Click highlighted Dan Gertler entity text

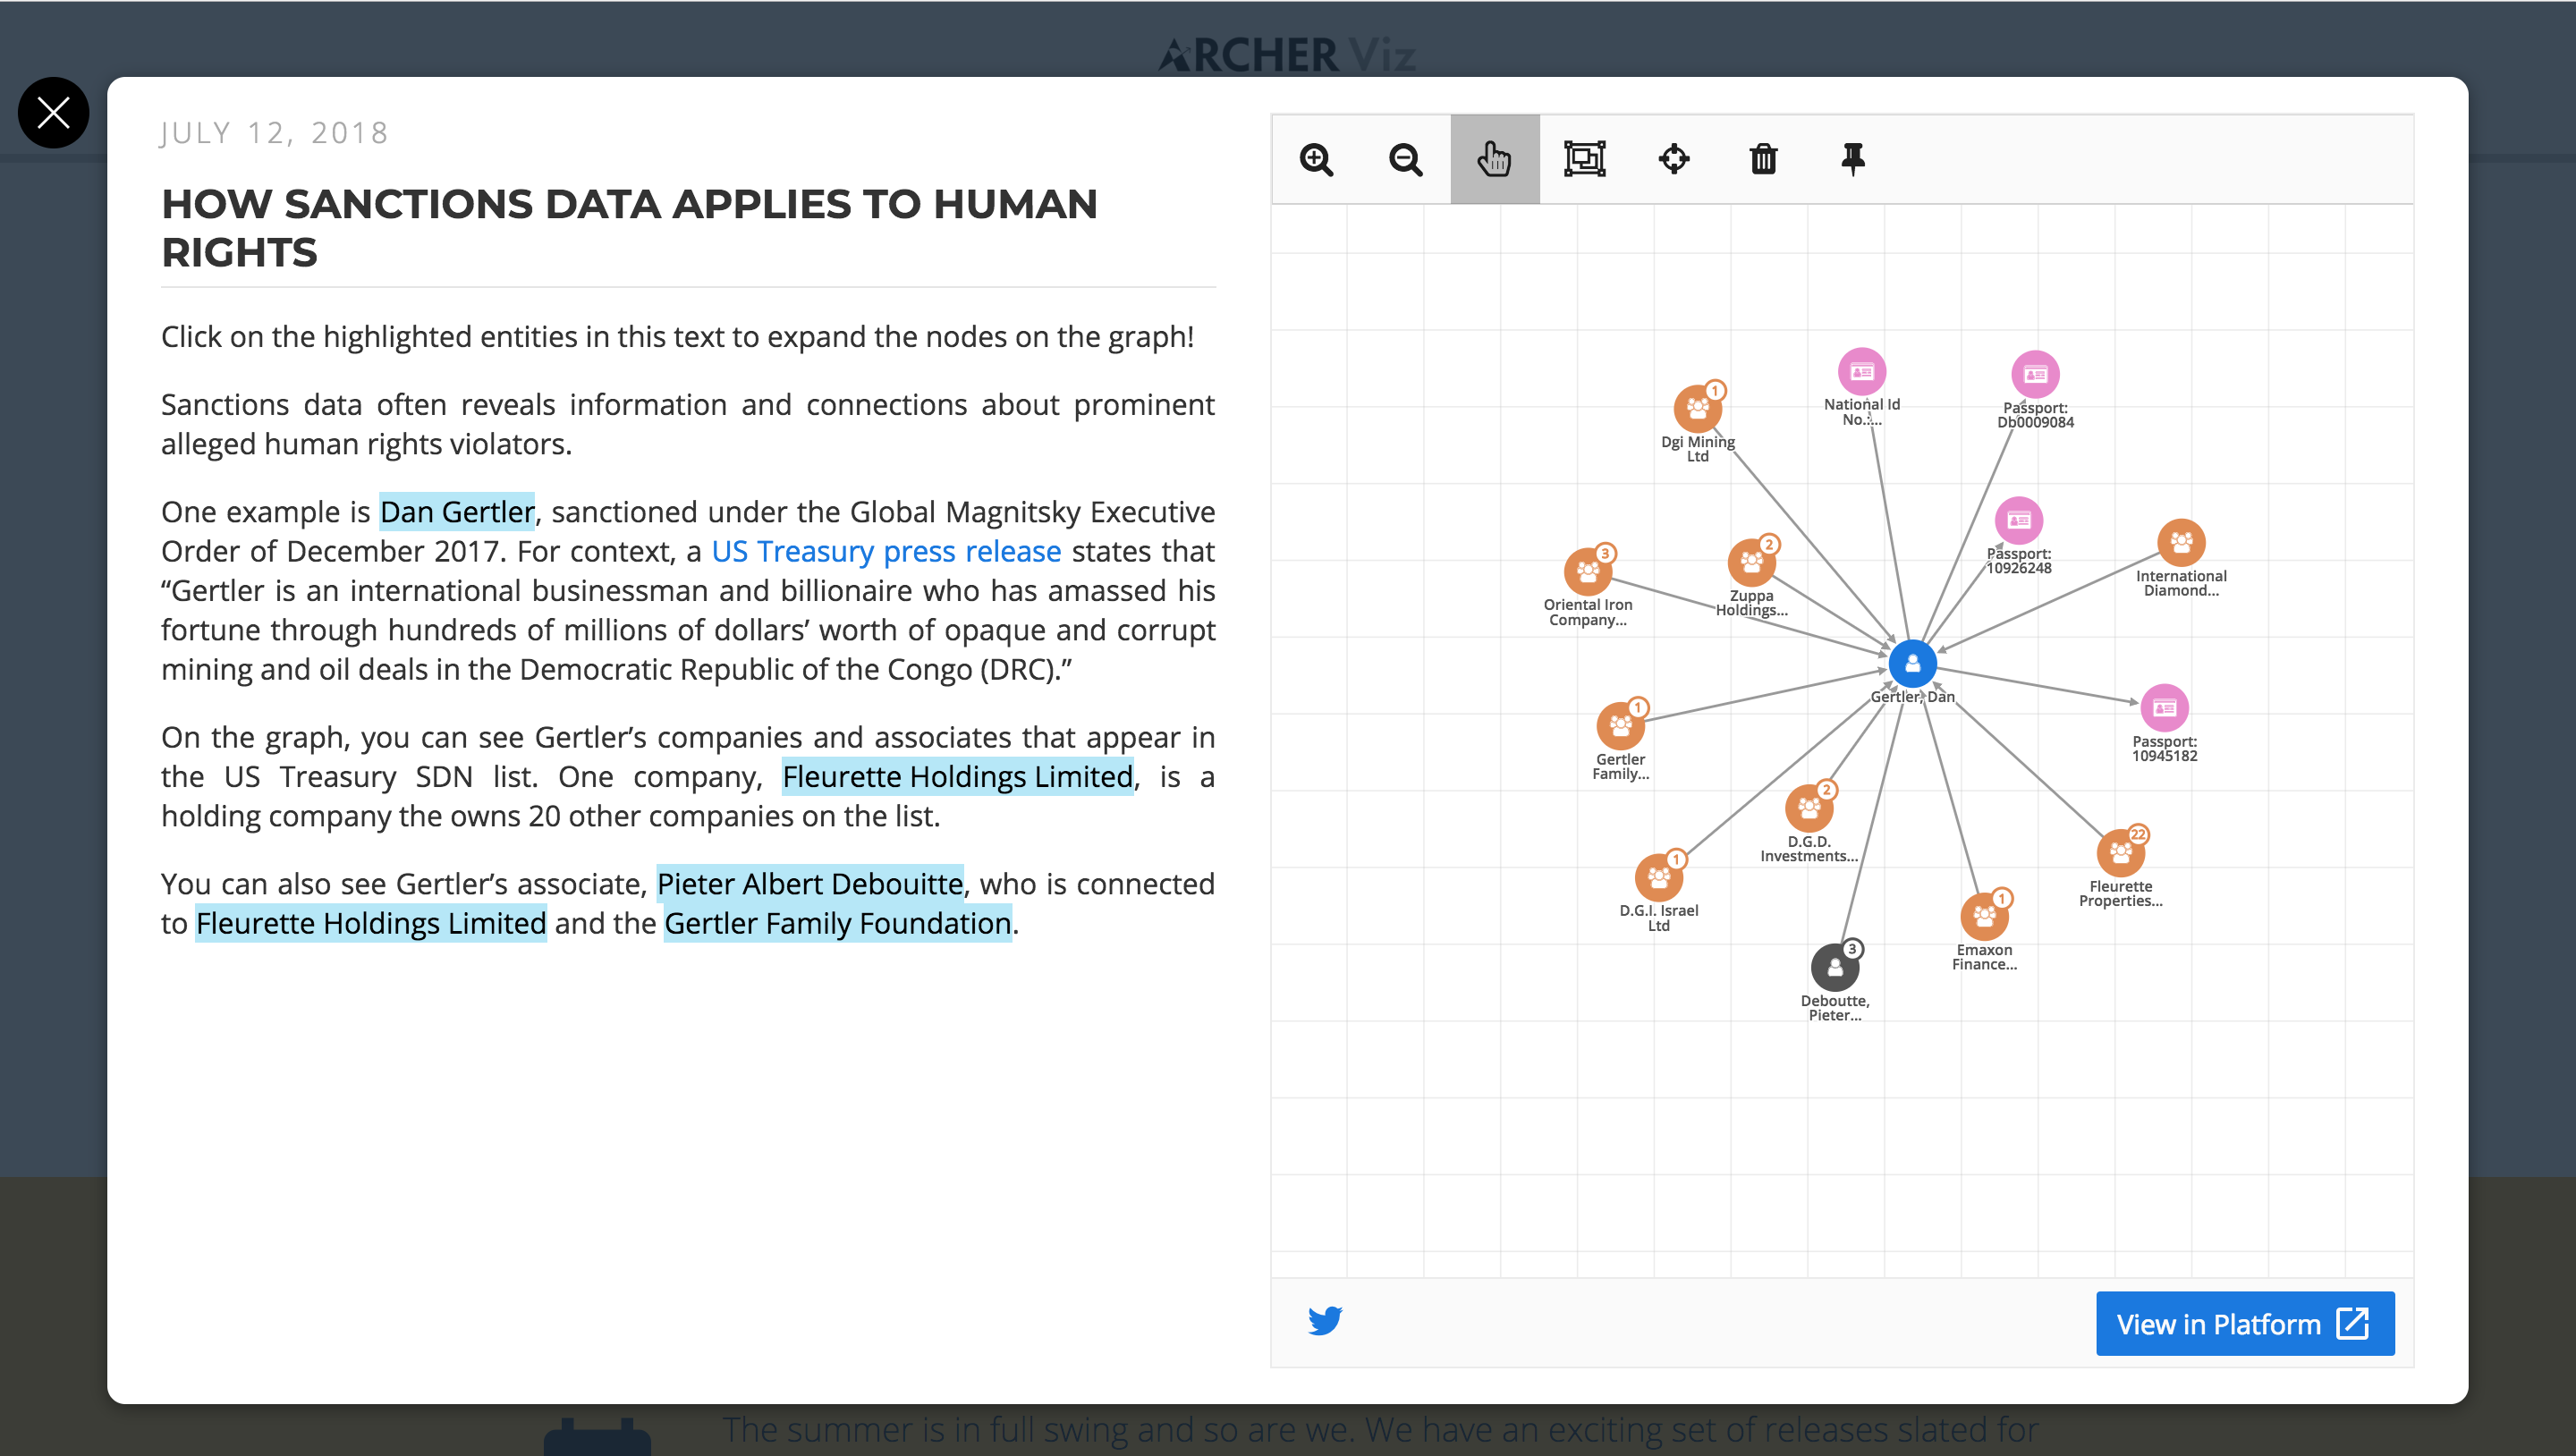457,512
